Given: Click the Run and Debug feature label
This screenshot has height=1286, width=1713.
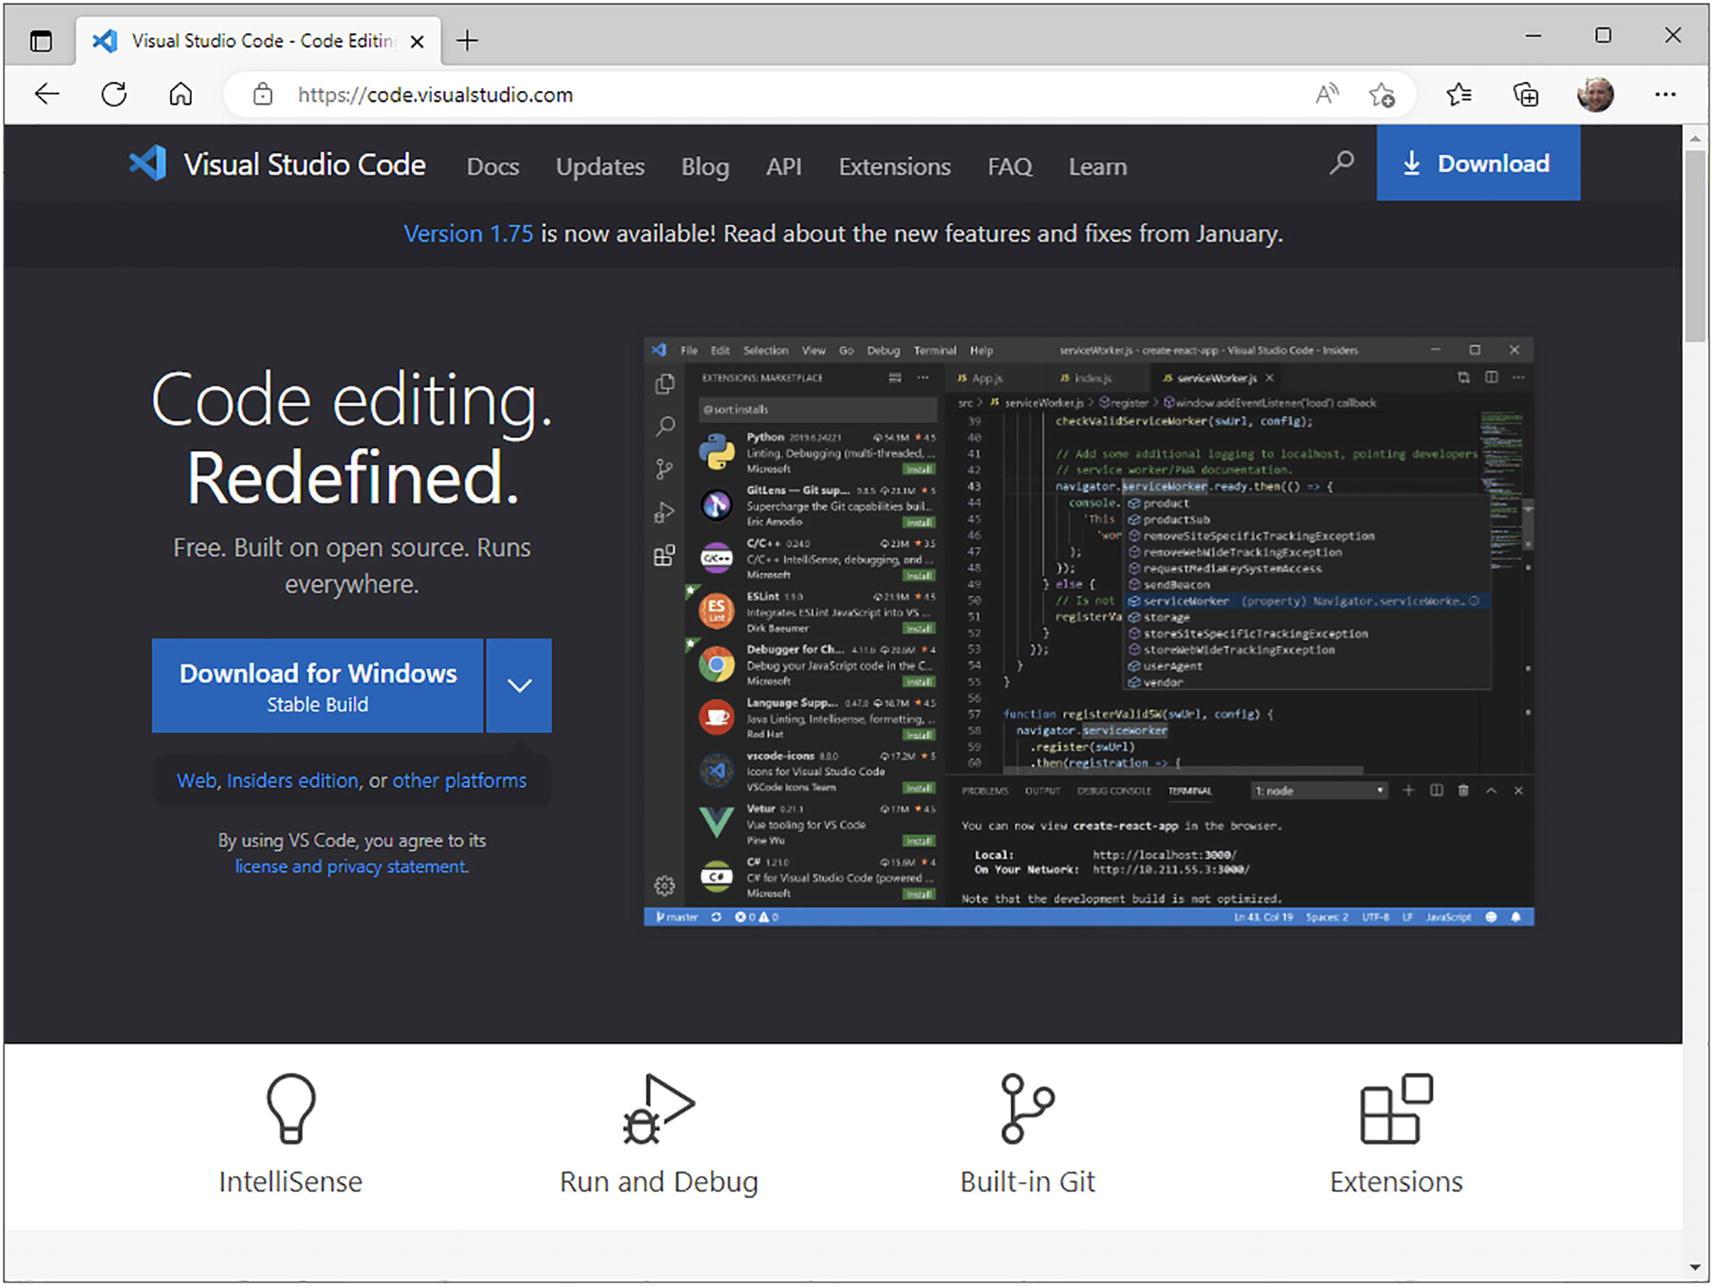Looking at the screenshot, I should [x=659, y=1182].
